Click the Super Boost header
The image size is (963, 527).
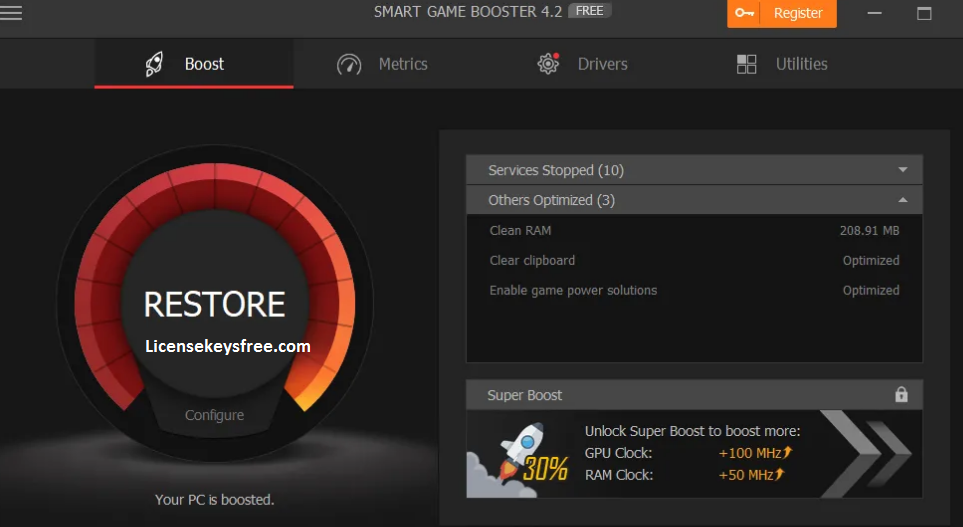coord(694,395)
